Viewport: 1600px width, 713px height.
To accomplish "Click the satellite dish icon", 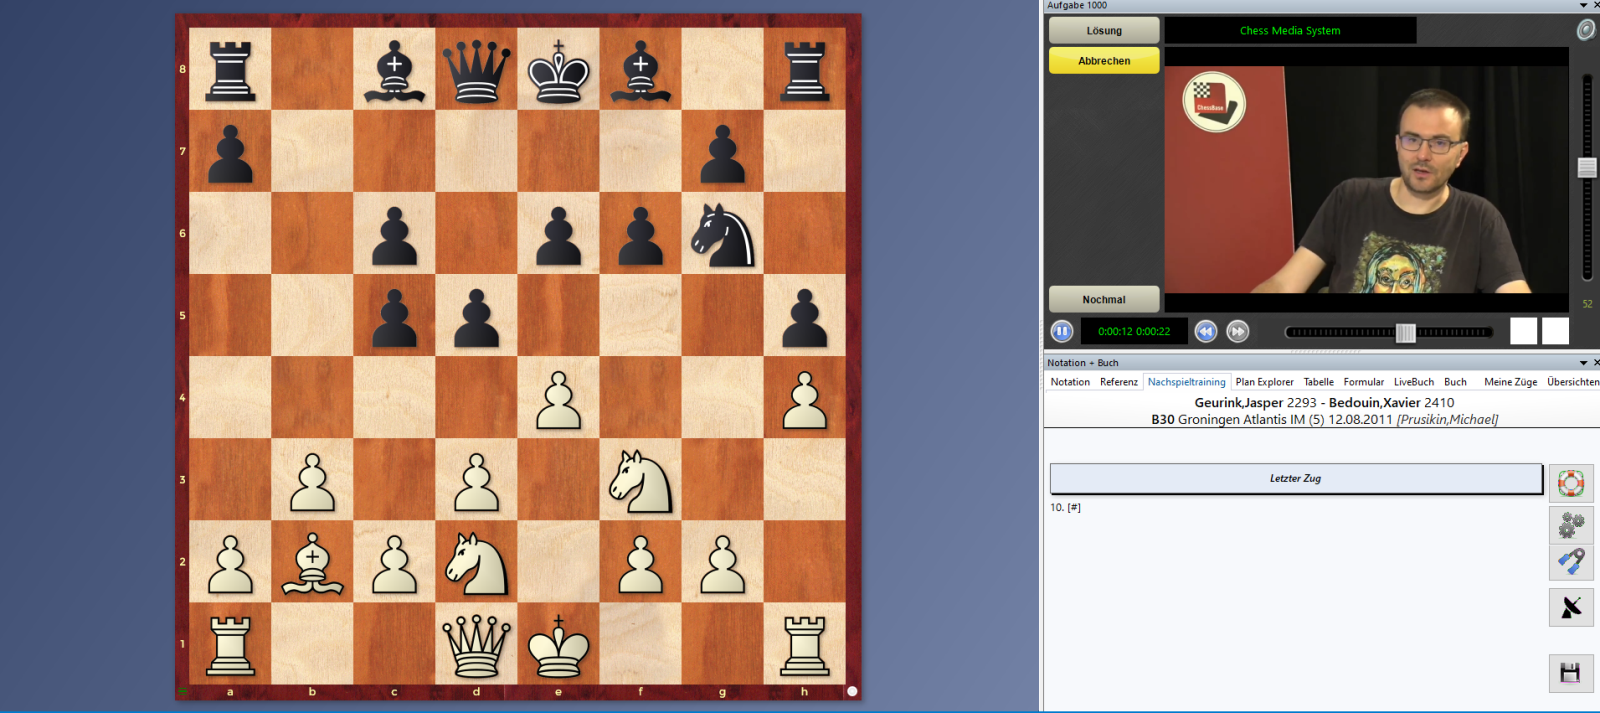I will pos(1571,608).
